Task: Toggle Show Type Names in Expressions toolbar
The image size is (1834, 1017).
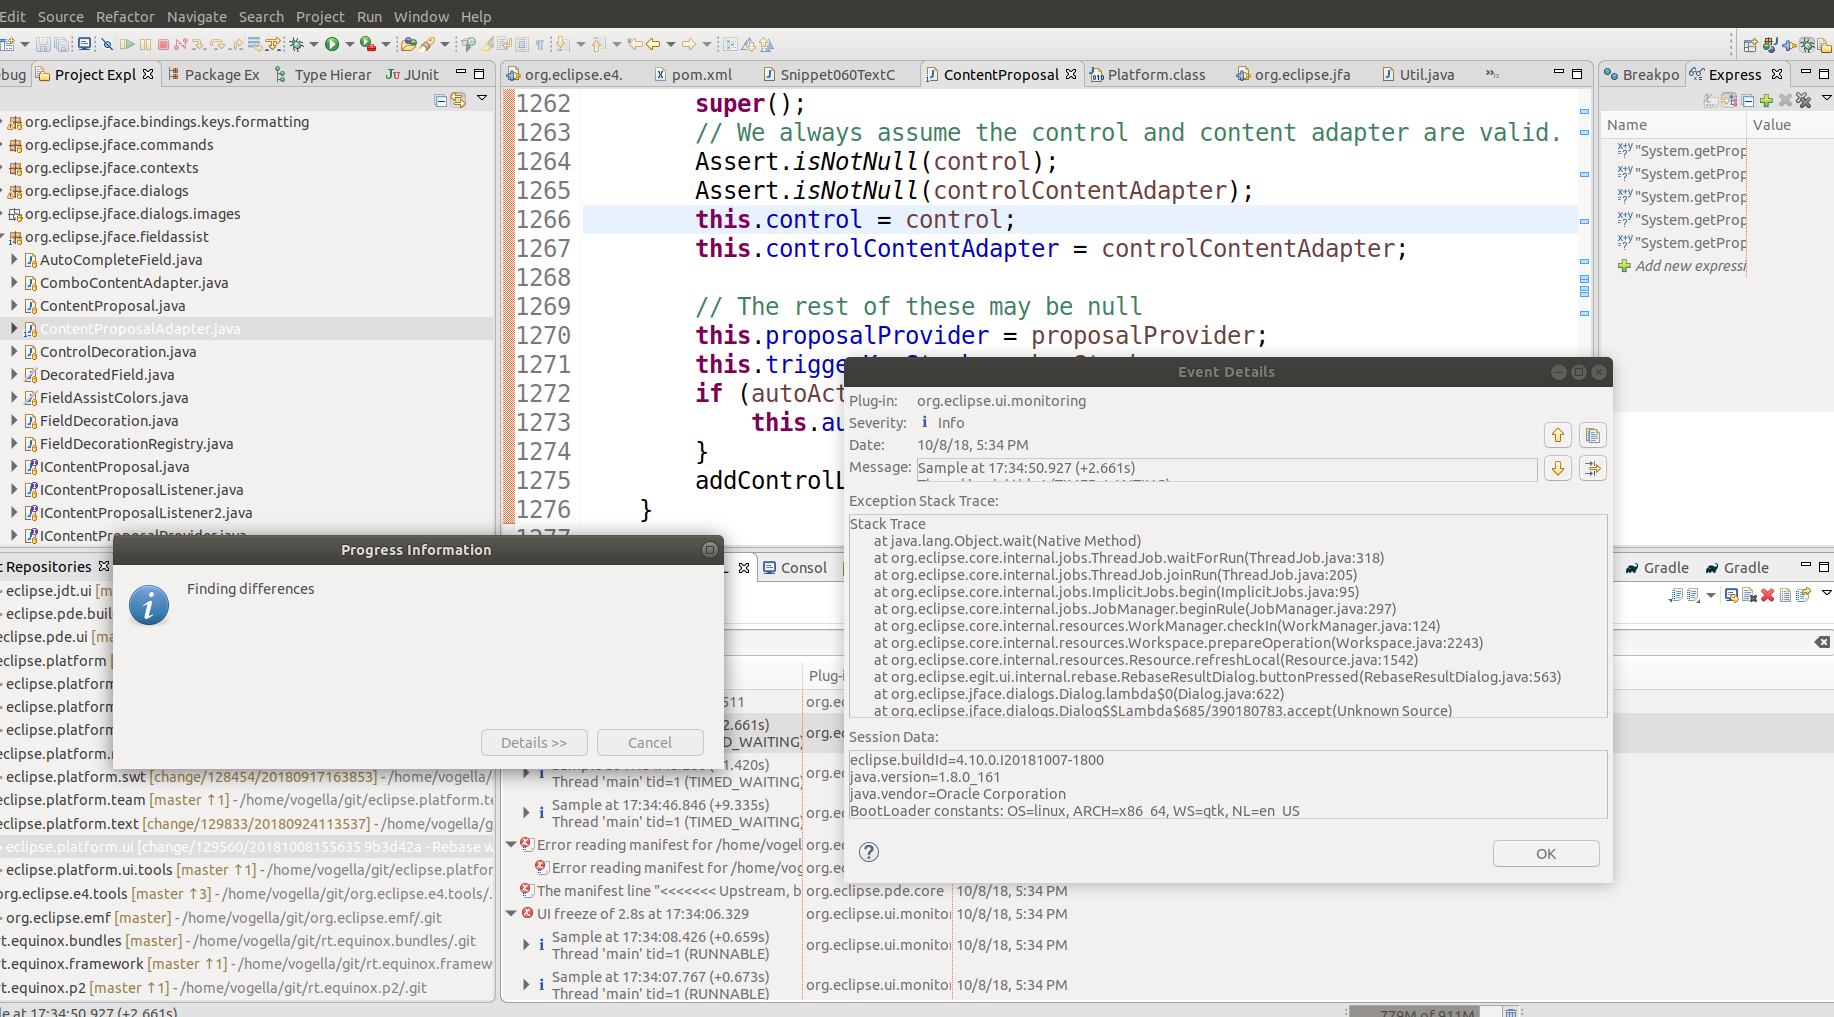Action: [1711, 101]
